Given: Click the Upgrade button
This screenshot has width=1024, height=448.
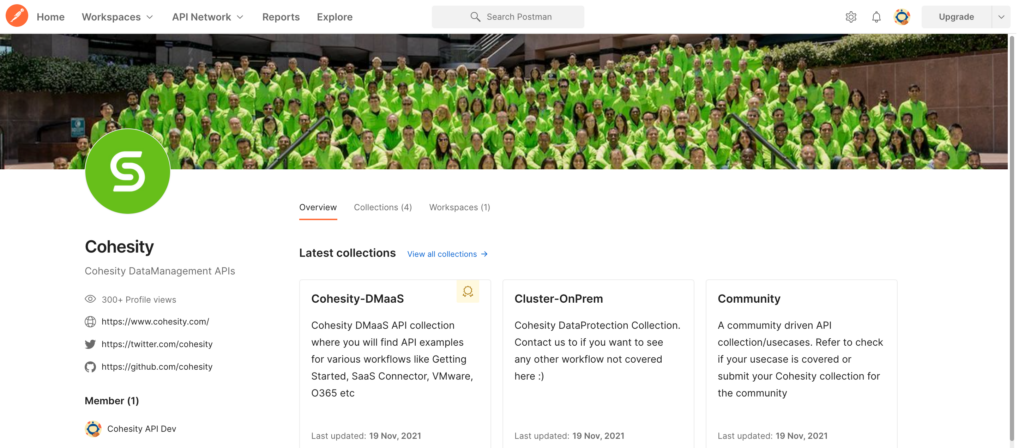Looking at the screenshot, I should 956,17.
